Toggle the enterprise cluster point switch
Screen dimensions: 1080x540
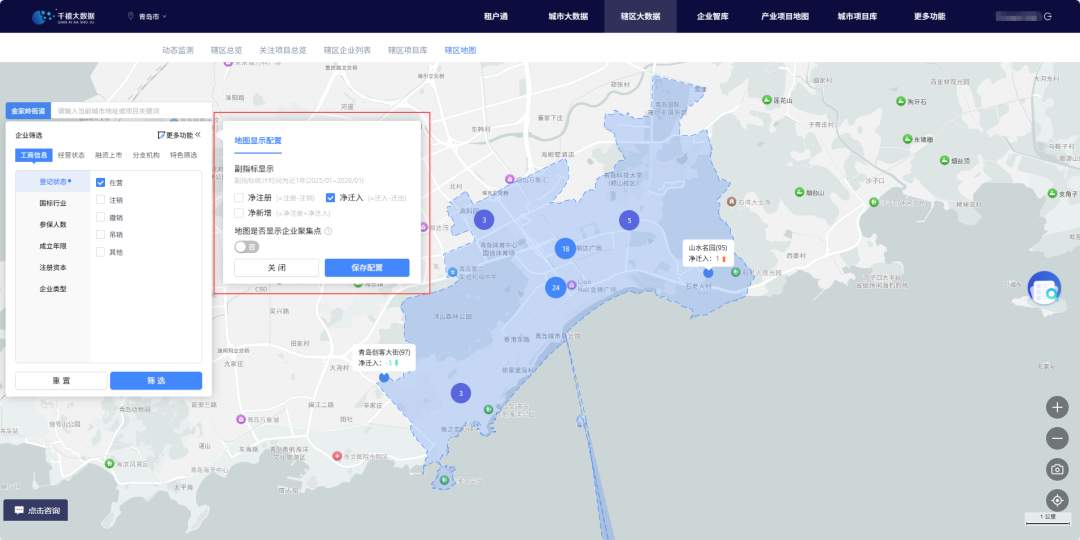click(x=247, y=247)
